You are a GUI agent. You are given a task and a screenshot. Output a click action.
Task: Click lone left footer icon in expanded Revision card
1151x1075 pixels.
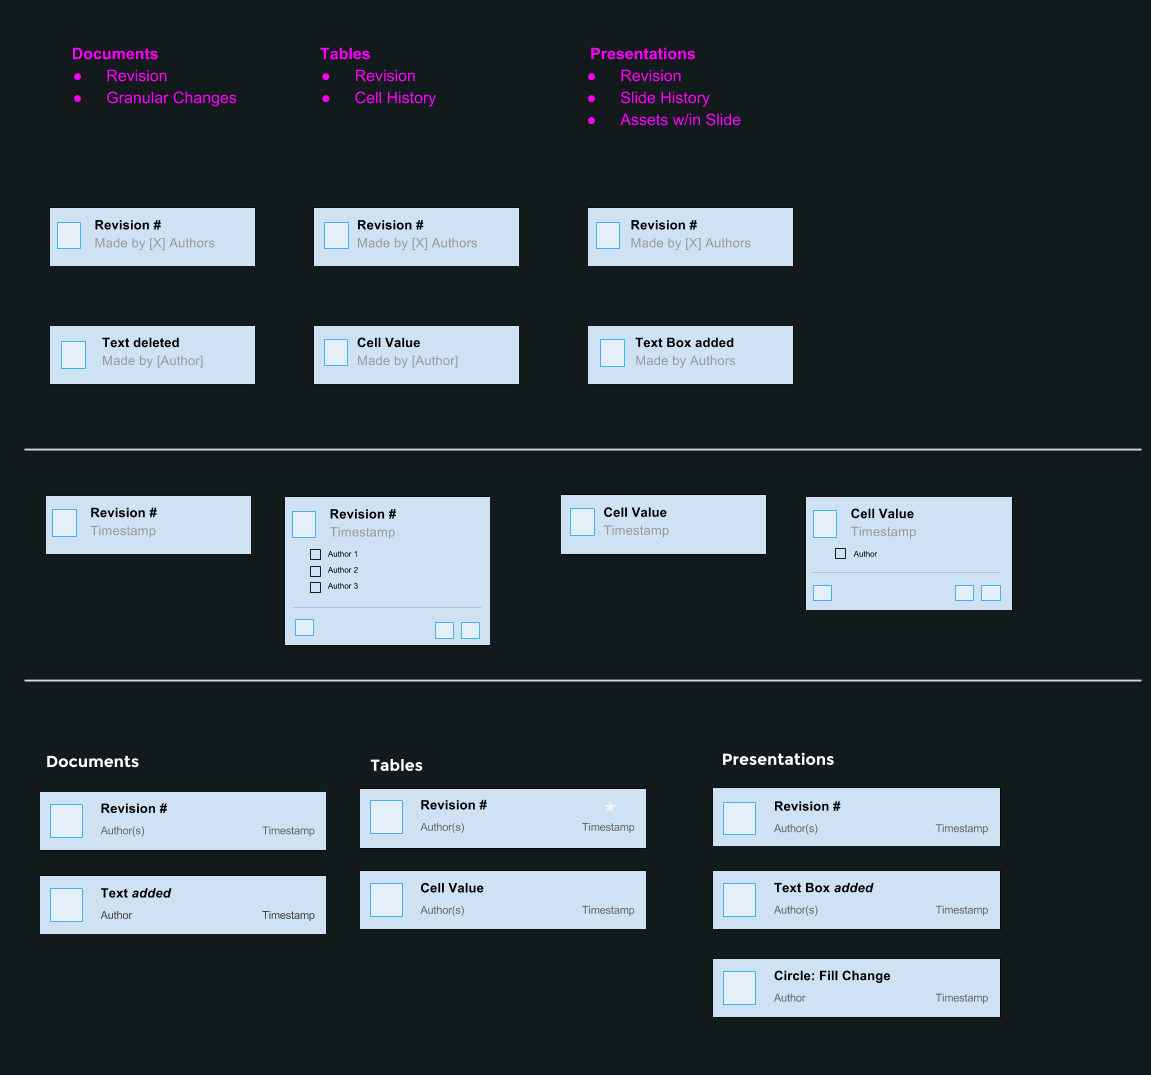(305, 627)
